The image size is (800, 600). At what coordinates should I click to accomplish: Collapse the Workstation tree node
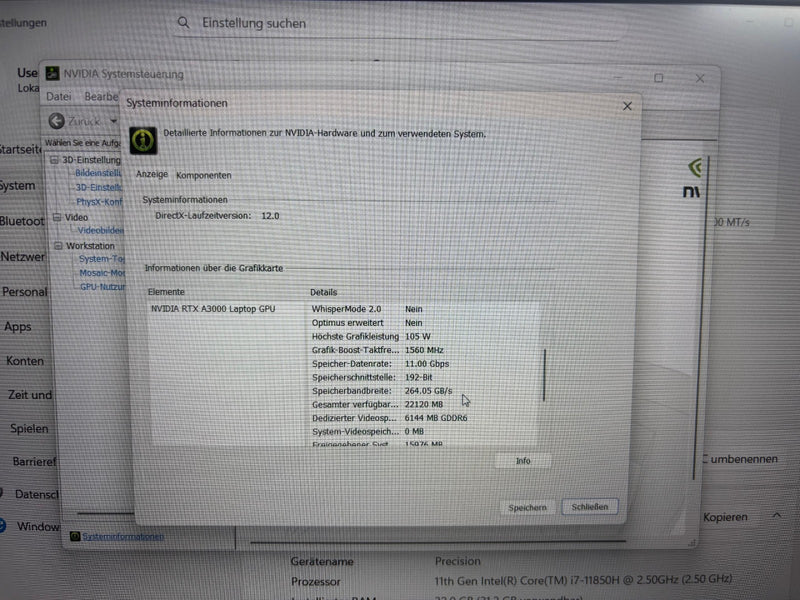click(x=58, y=246)
